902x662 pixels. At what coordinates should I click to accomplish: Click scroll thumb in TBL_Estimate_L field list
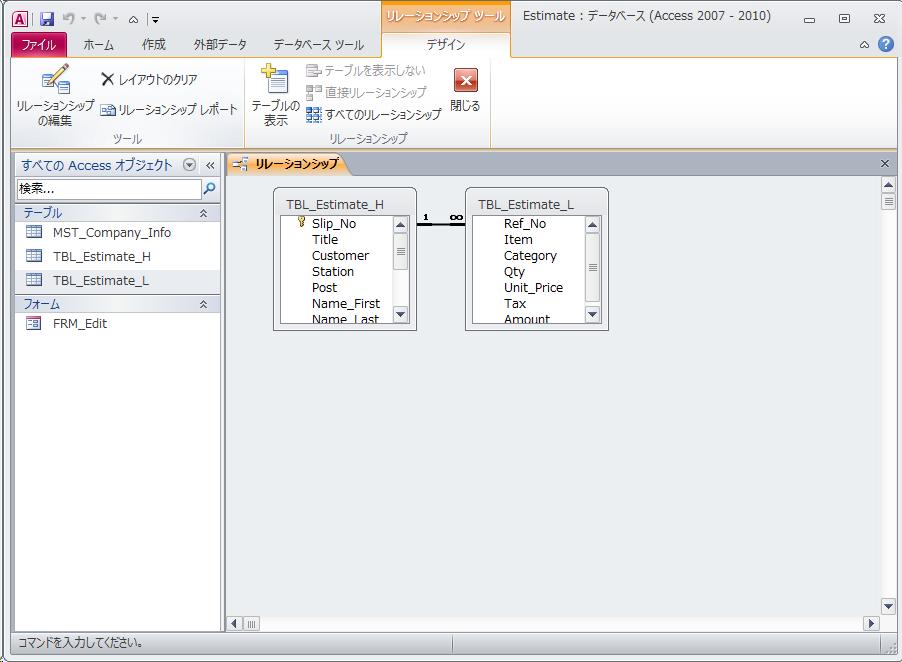593,267
